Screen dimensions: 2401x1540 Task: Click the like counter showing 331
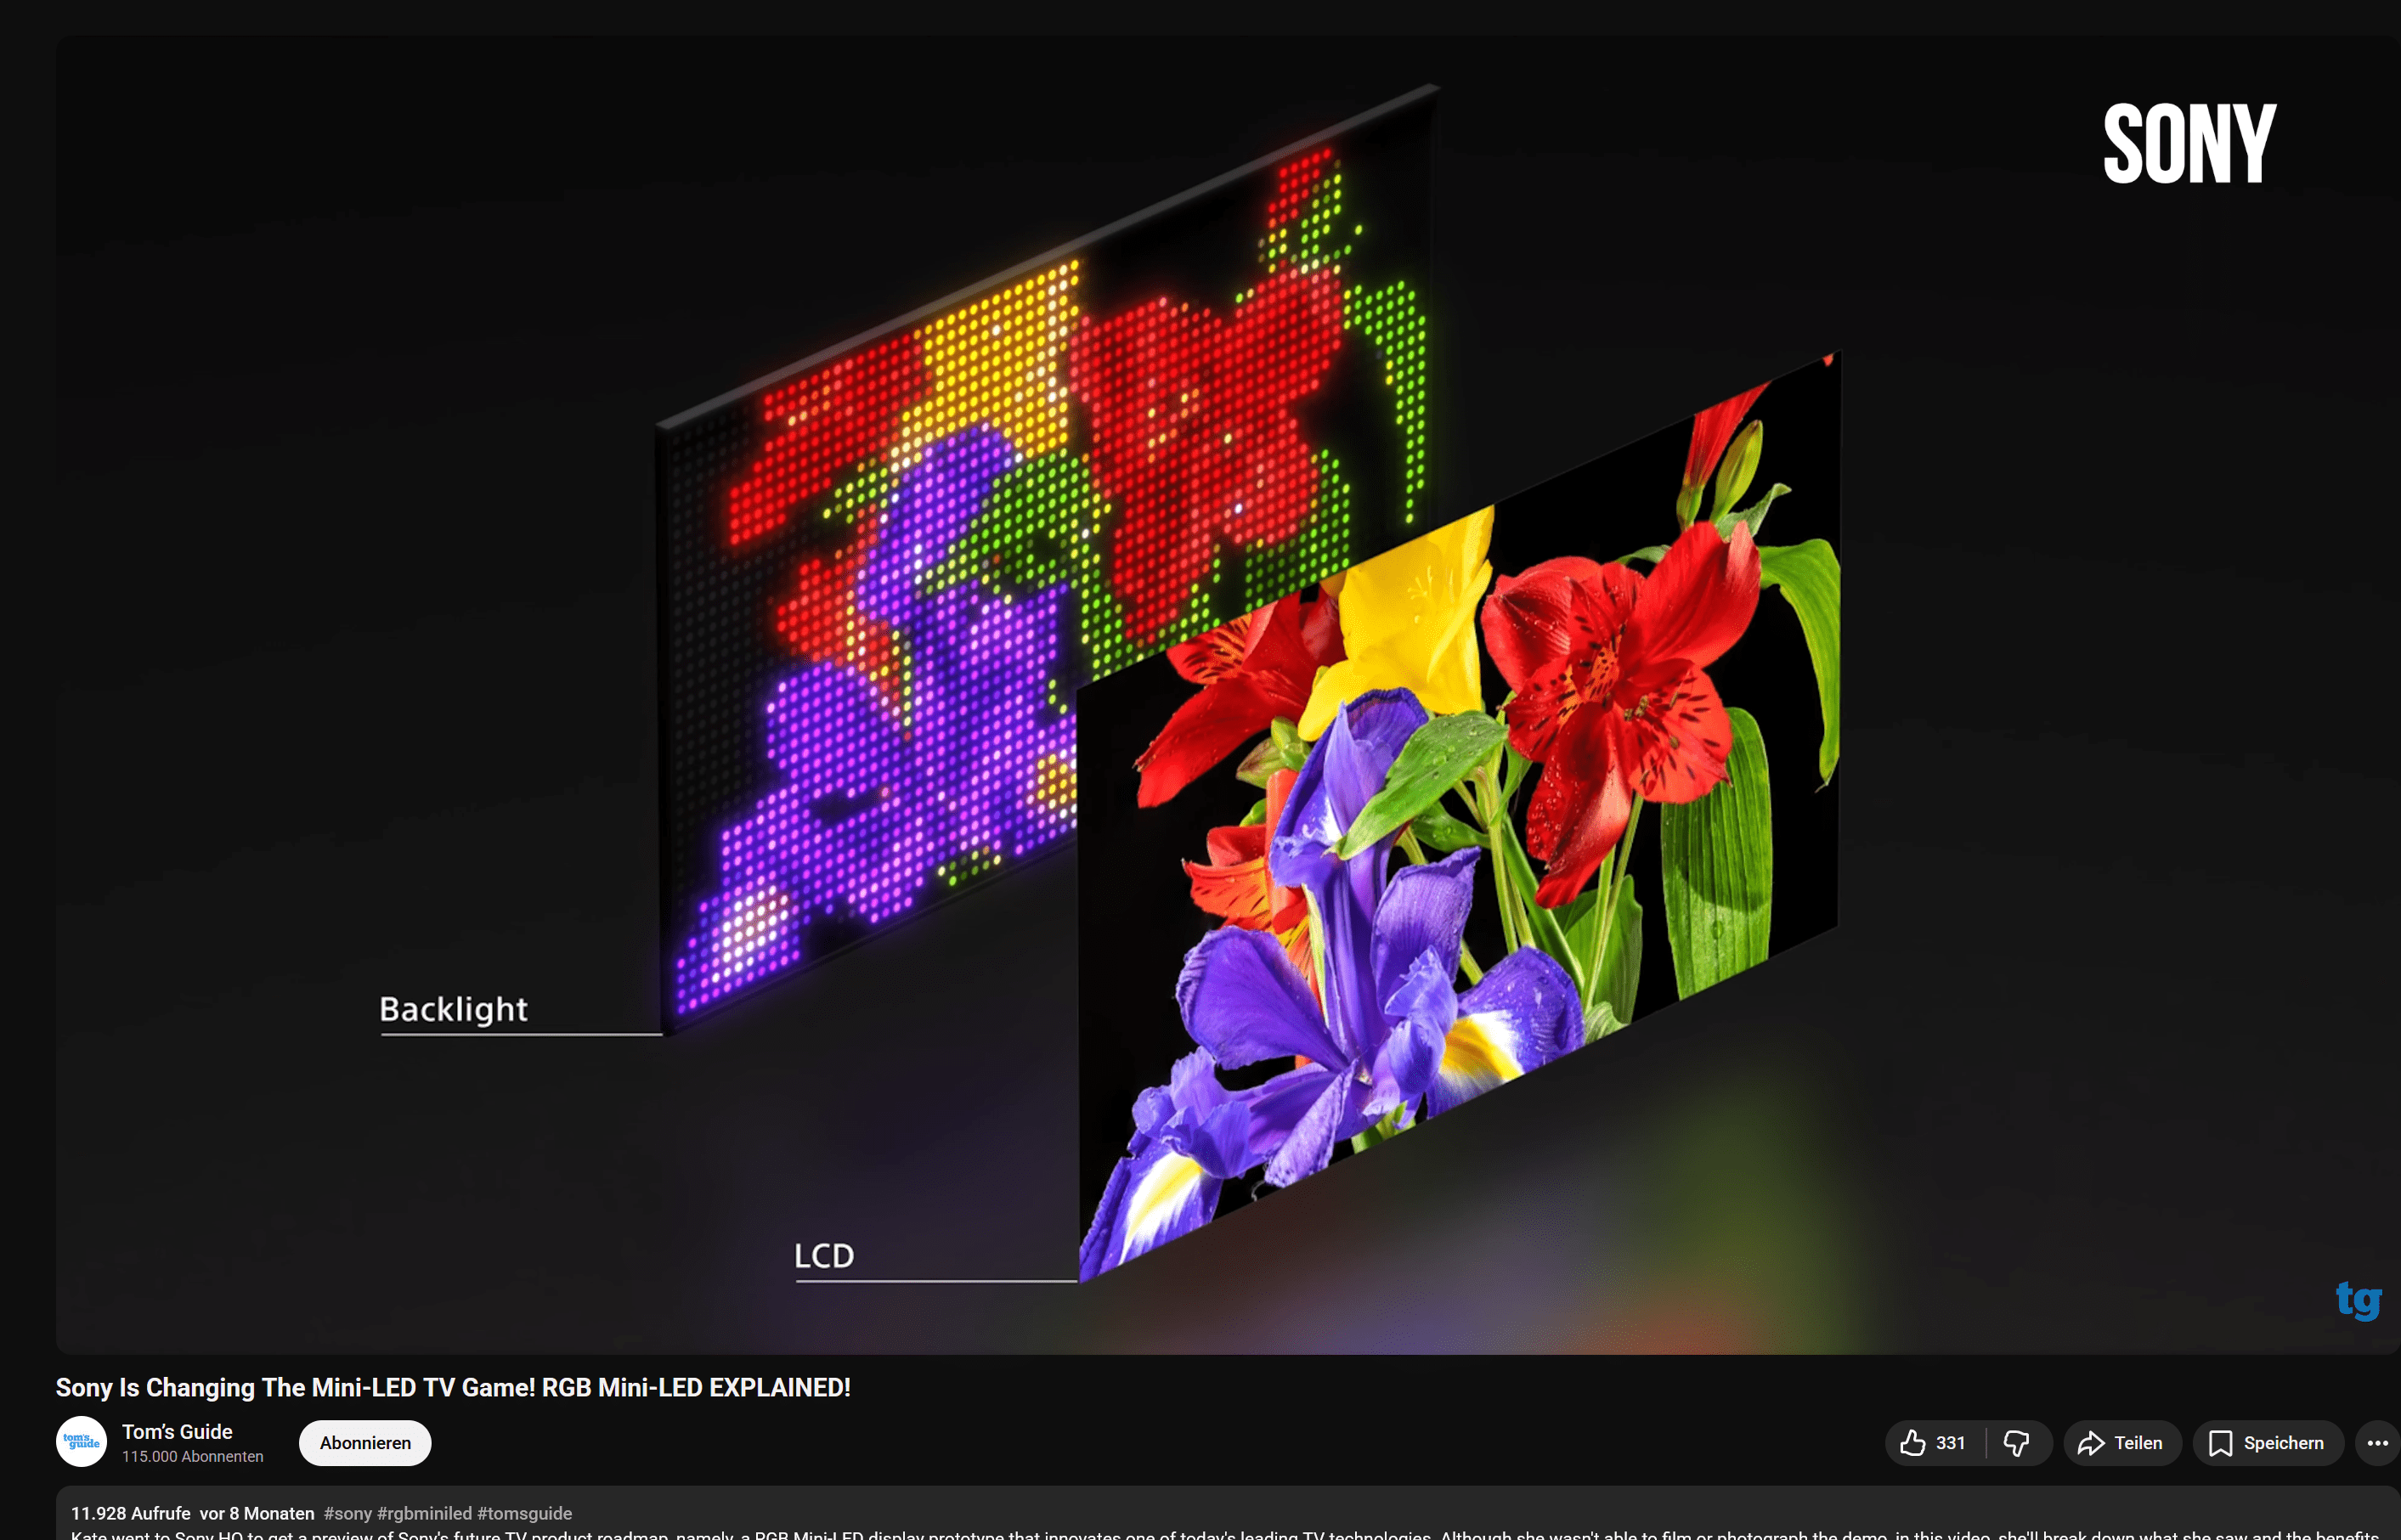click(x=1950, y=1443)
